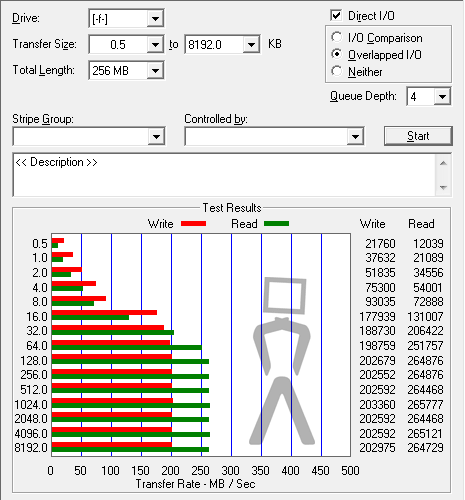Open the Drive dropdown list
The image size is (465, 500).
pos(155,18)
